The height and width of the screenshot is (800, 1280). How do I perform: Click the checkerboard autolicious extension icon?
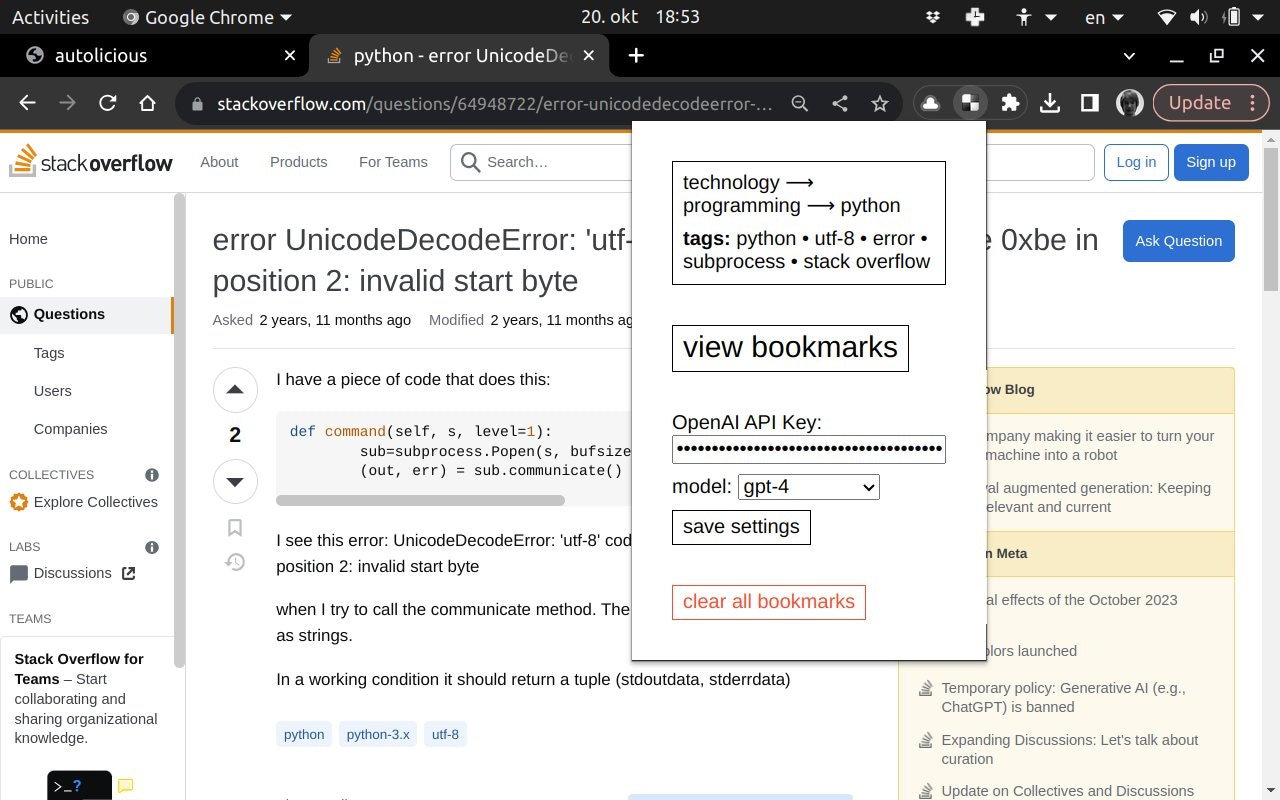tap(970, 103)
